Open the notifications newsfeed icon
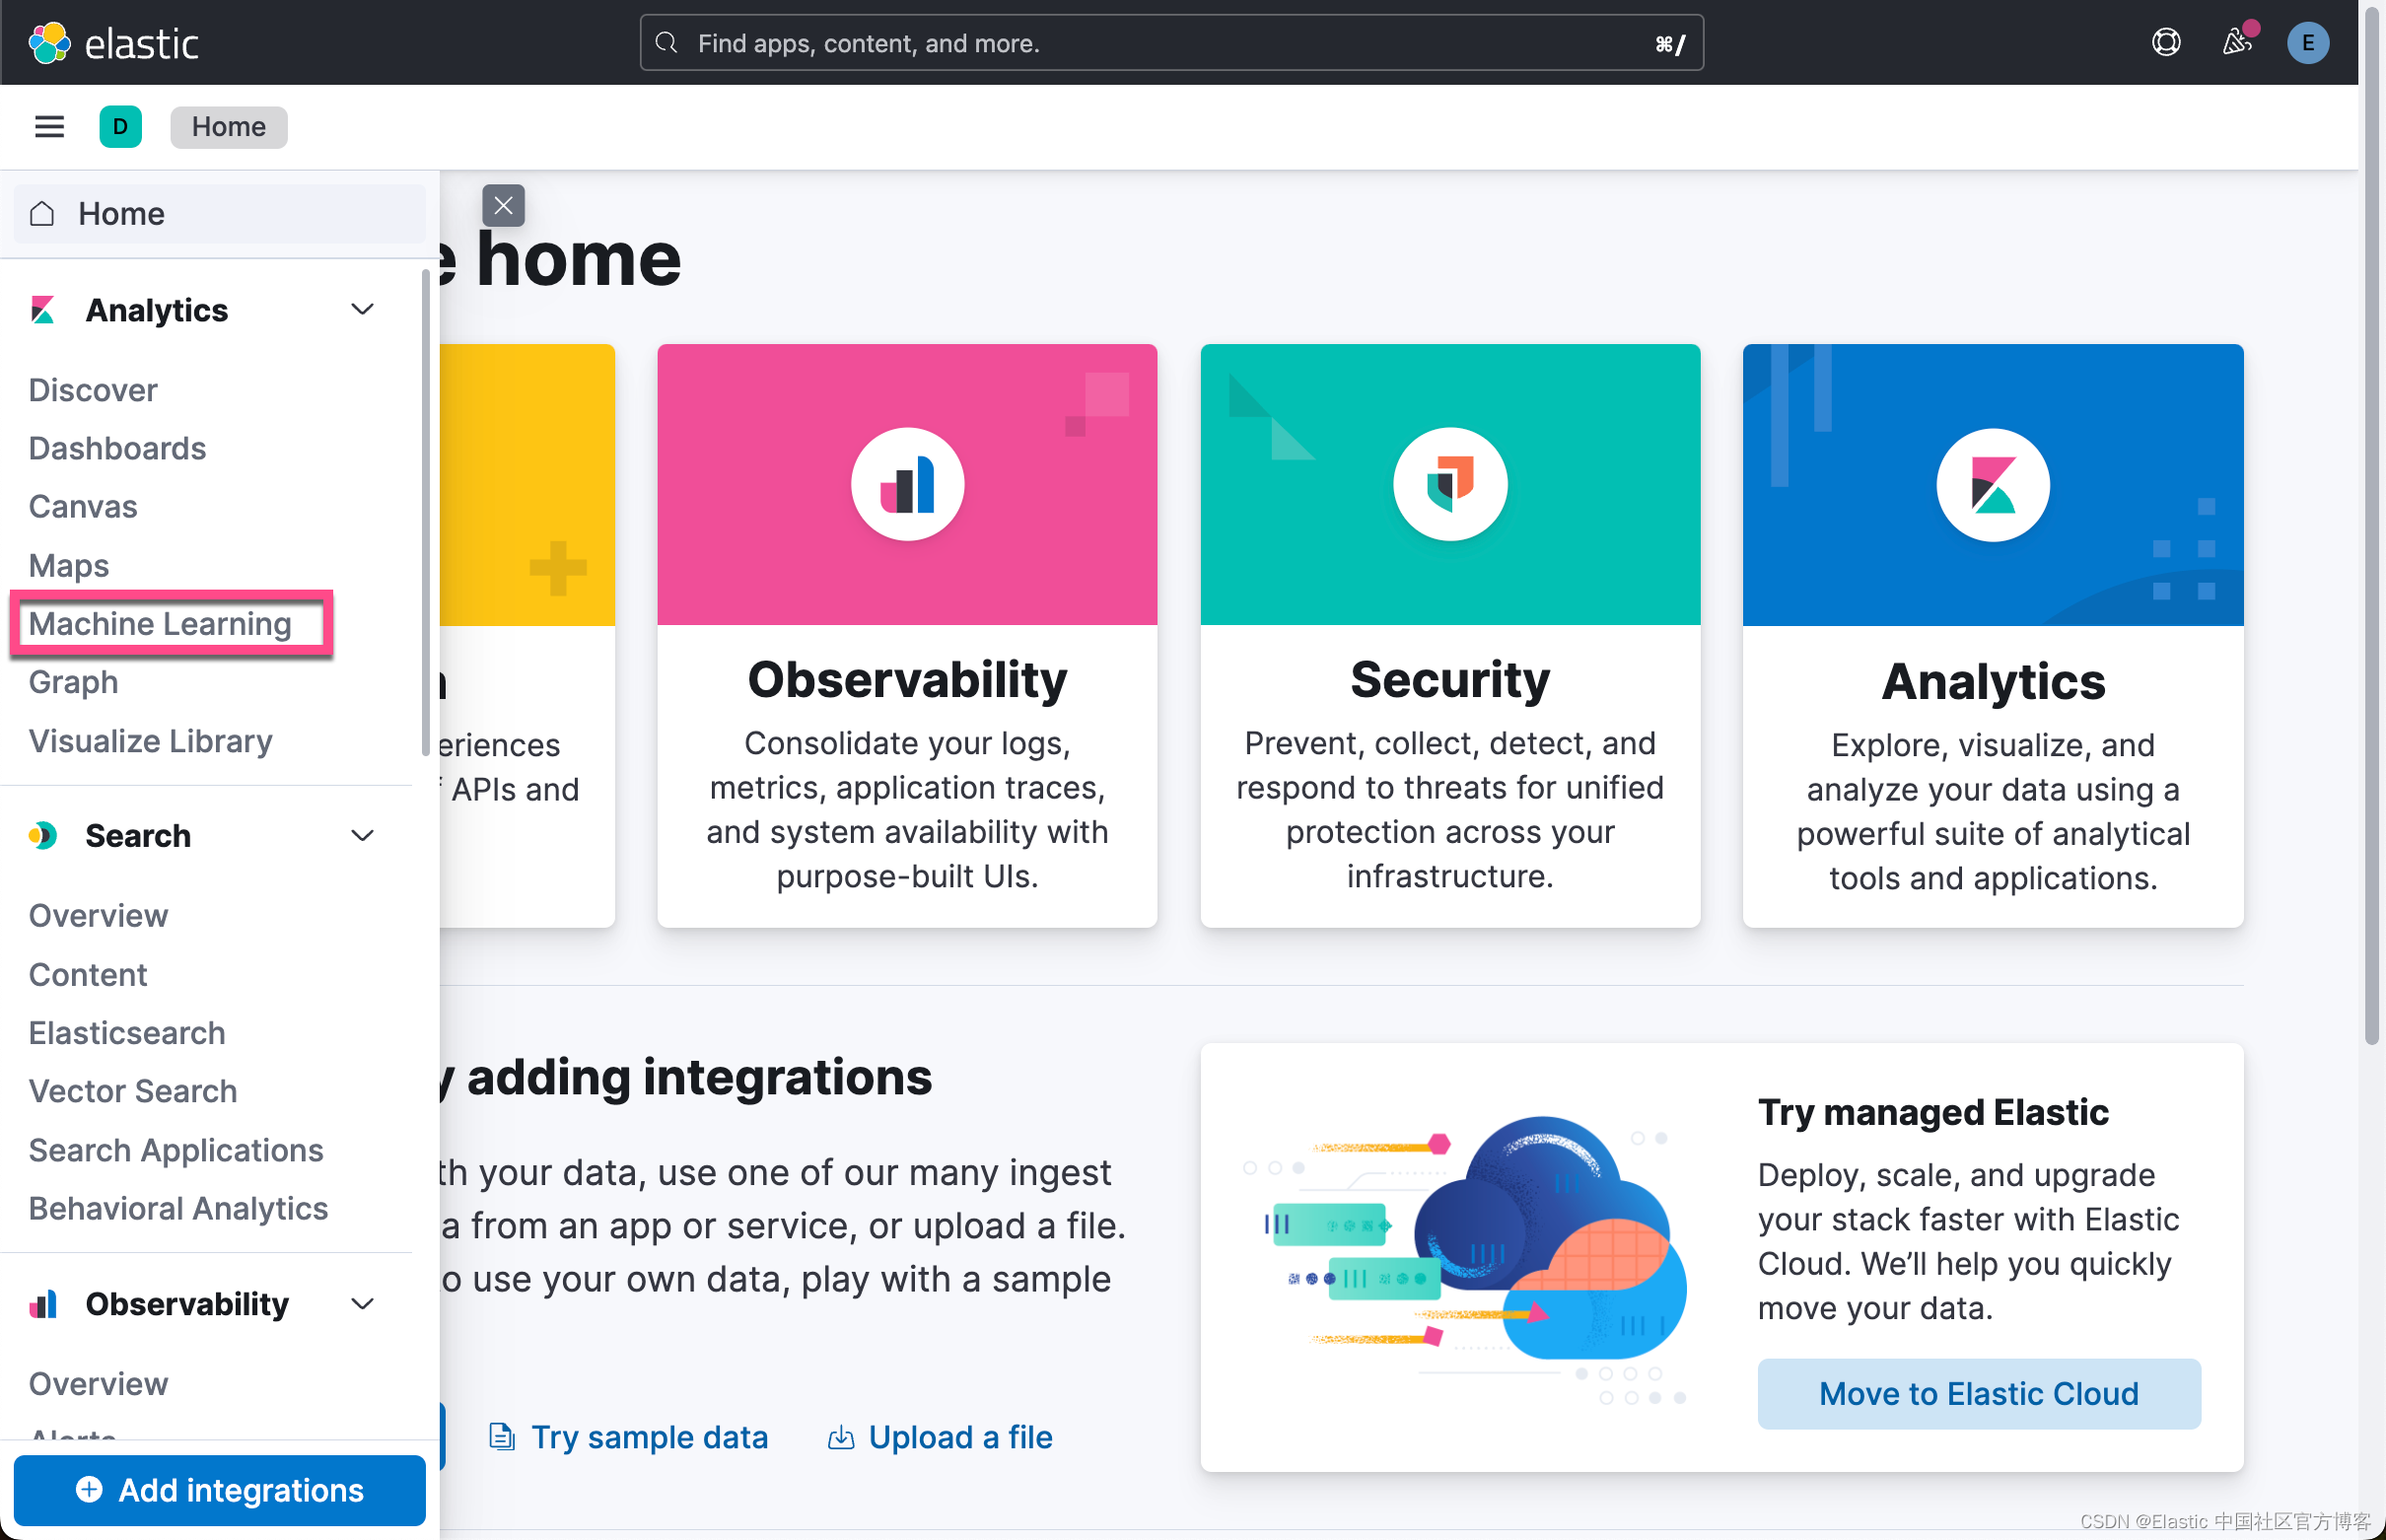Screen dimensions: 2386x1540 (x=2237, y=42)
